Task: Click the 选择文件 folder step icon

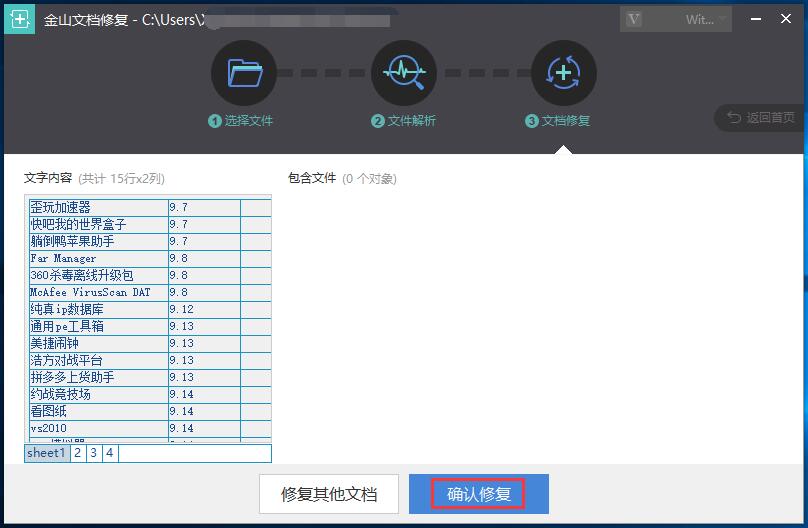Action: pos(242,73)
